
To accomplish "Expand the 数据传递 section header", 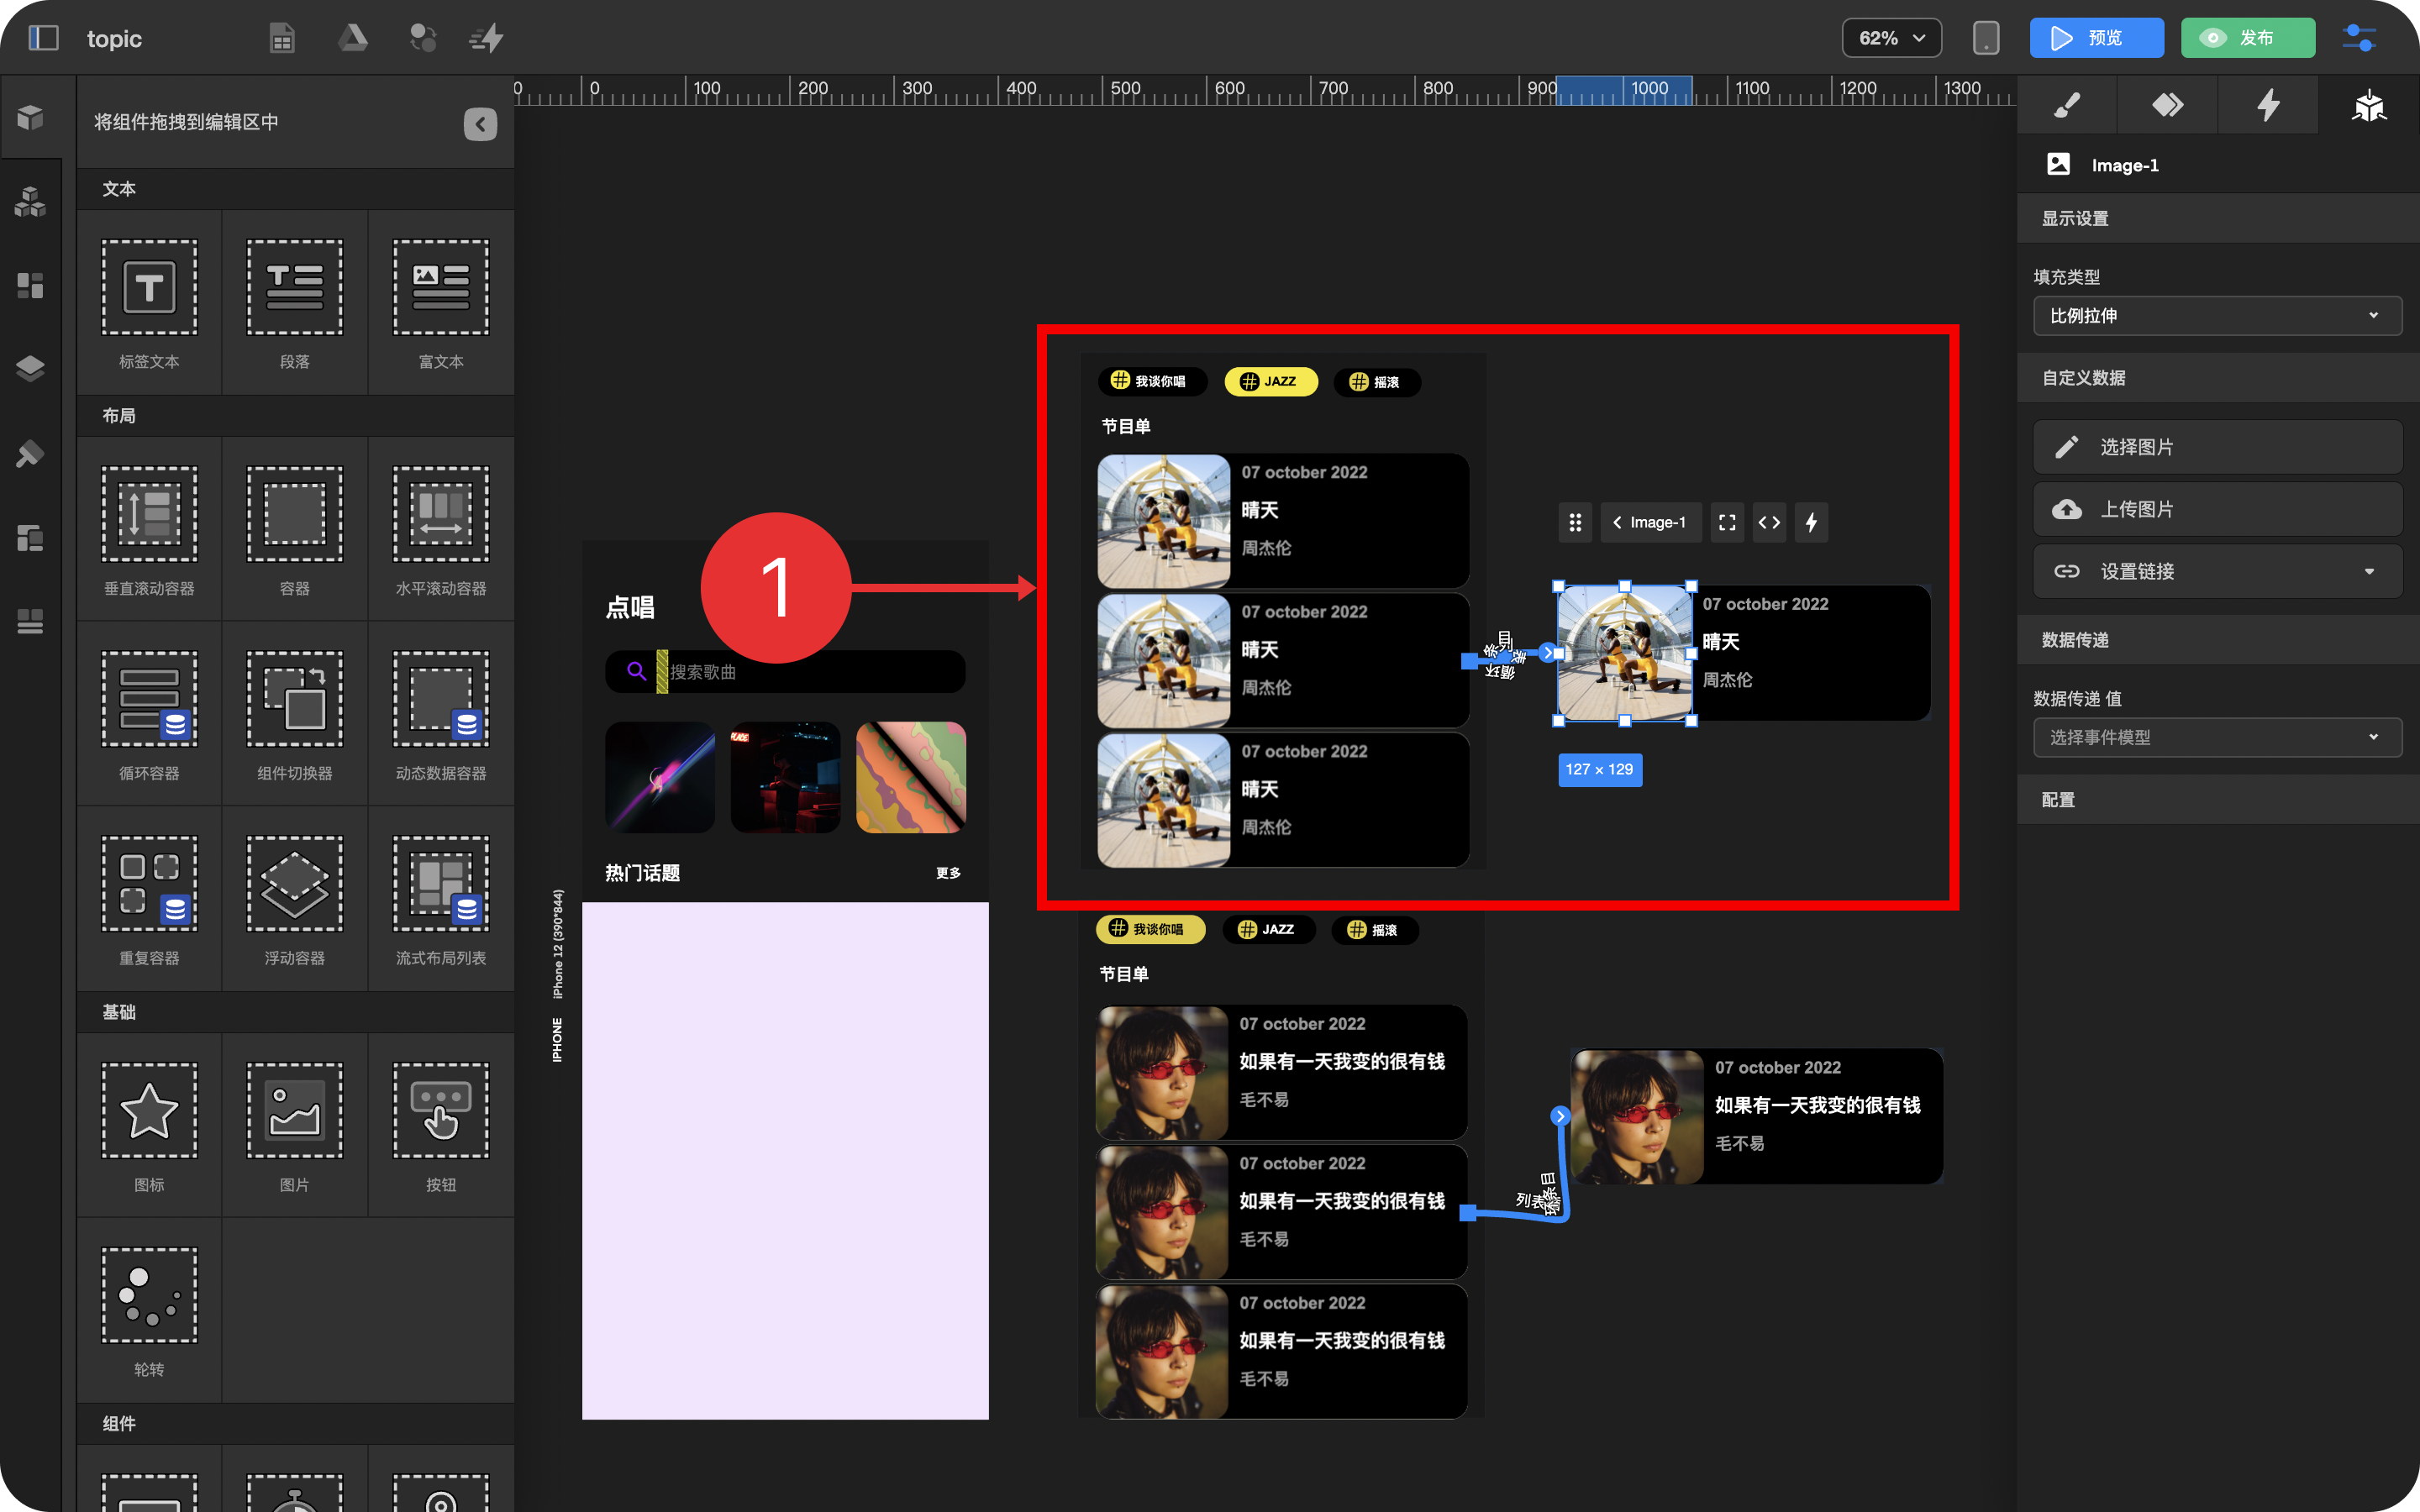I will coord(2218,640).
